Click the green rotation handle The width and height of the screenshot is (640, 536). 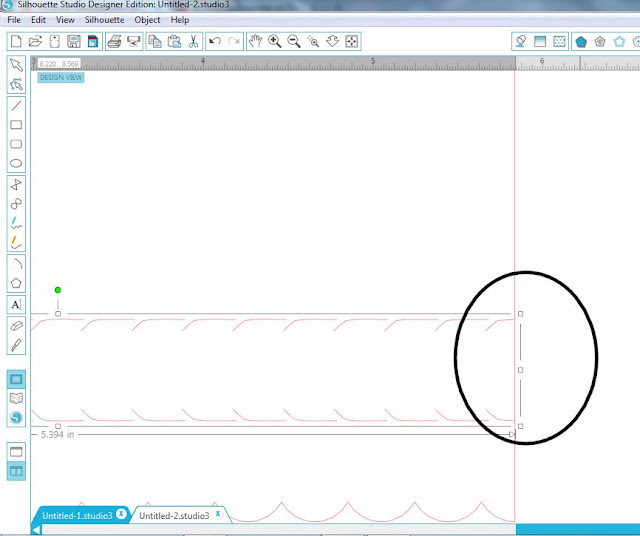(x=58, y=290)
